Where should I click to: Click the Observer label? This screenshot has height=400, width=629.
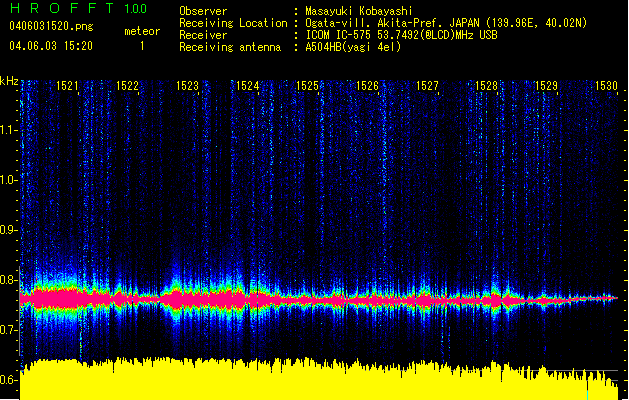tap(203, 11)
